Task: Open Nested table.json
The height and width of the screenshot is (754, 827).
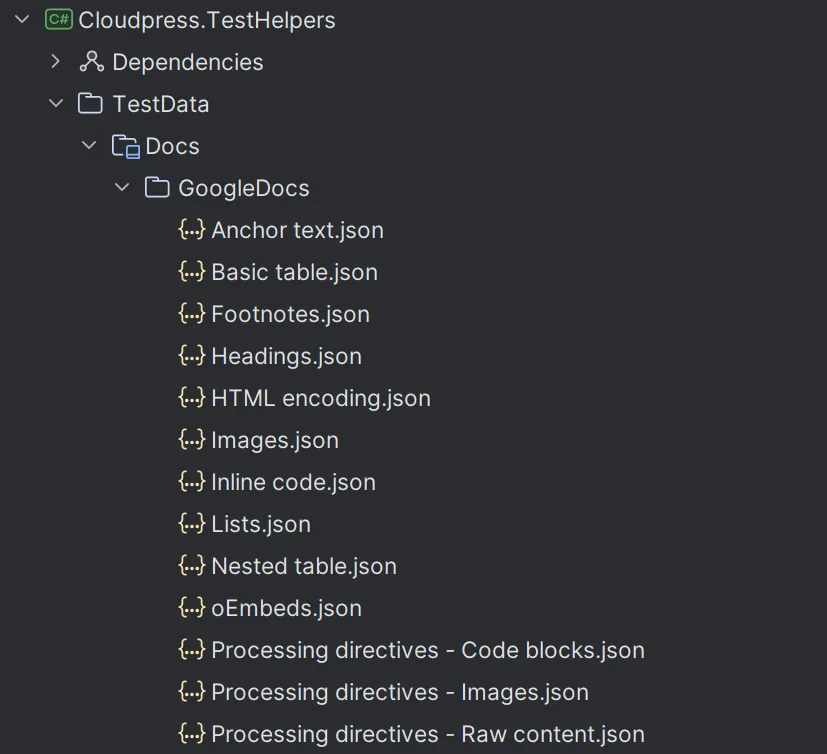Action: (x=303, y=566)
